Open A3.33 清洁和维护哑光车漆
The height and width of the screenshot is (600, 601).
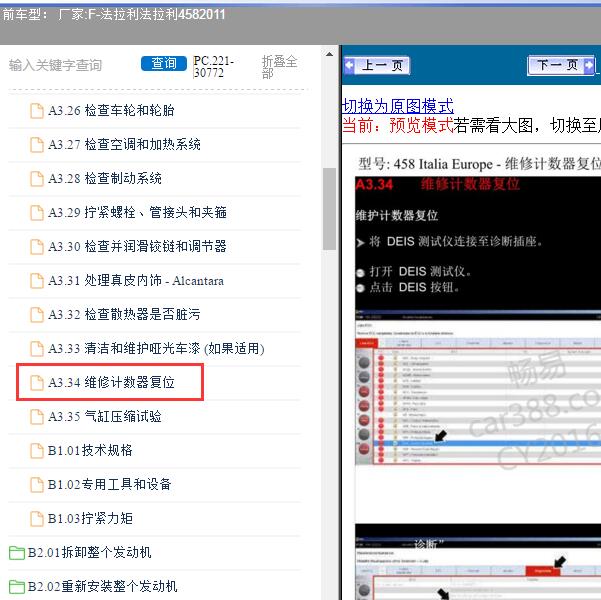[x=156, y=348]
